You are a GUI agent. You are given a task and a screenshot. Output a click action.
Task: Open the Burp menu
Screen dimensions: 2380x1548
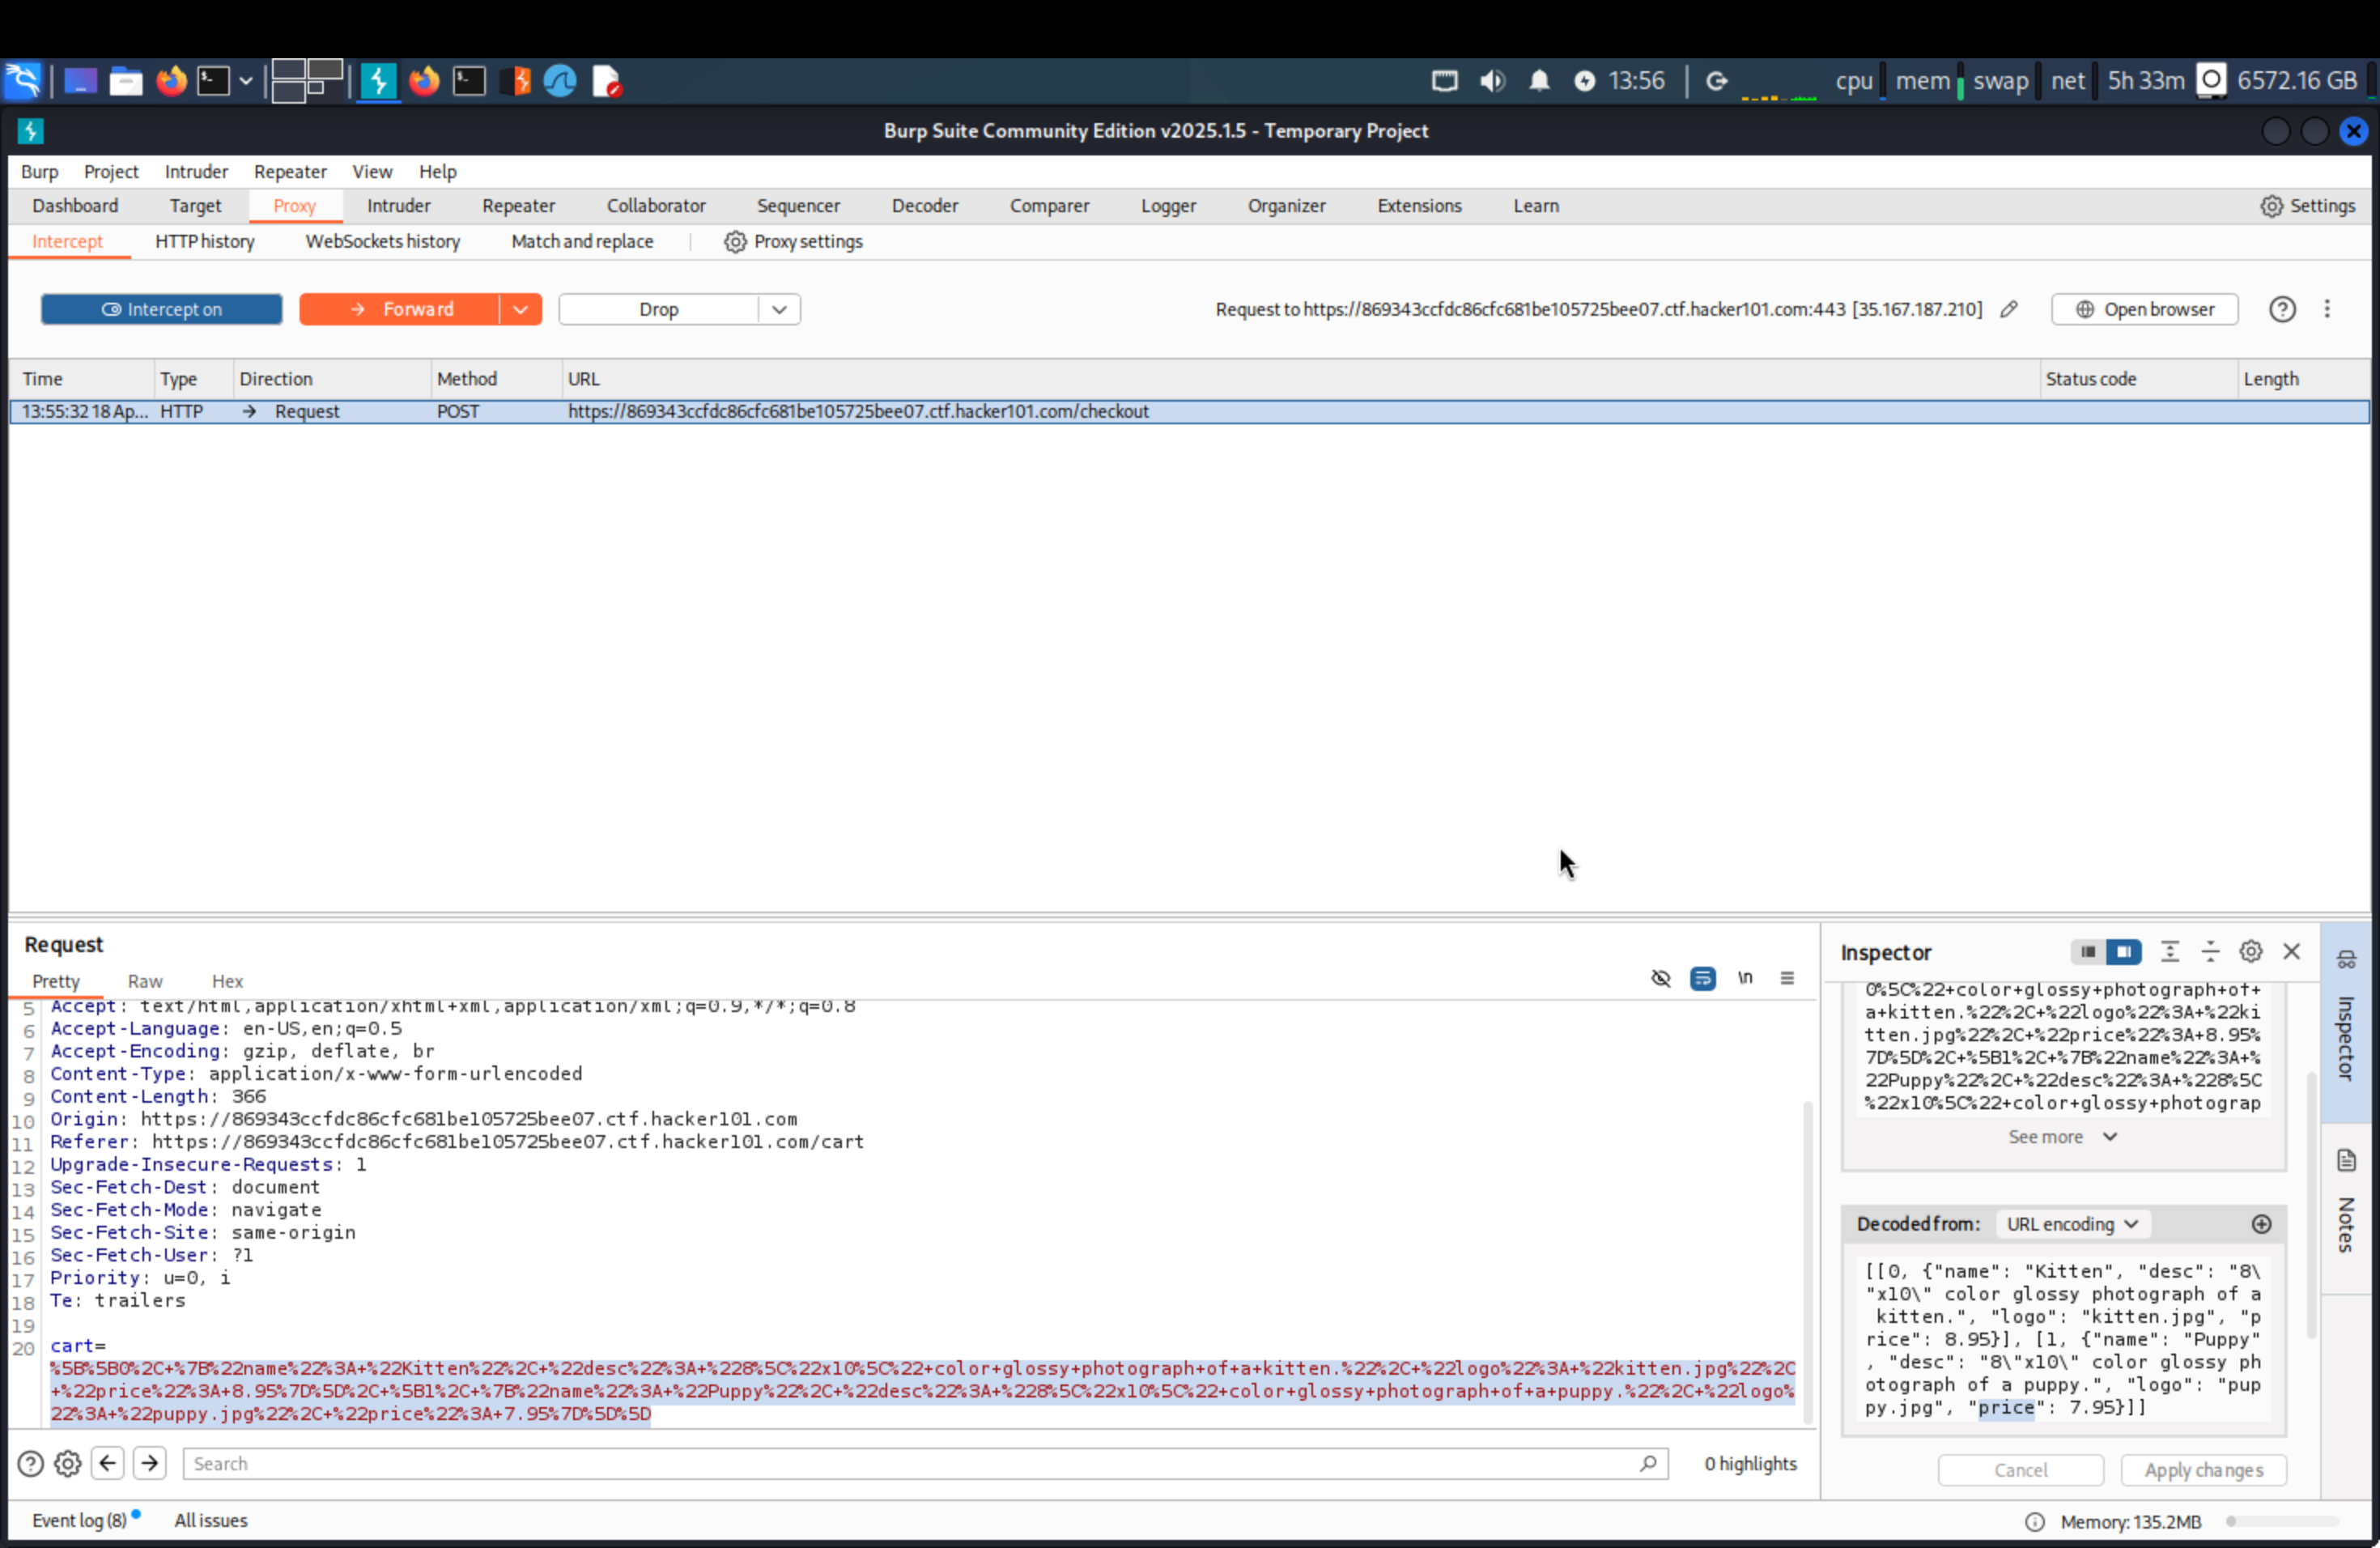40,171
